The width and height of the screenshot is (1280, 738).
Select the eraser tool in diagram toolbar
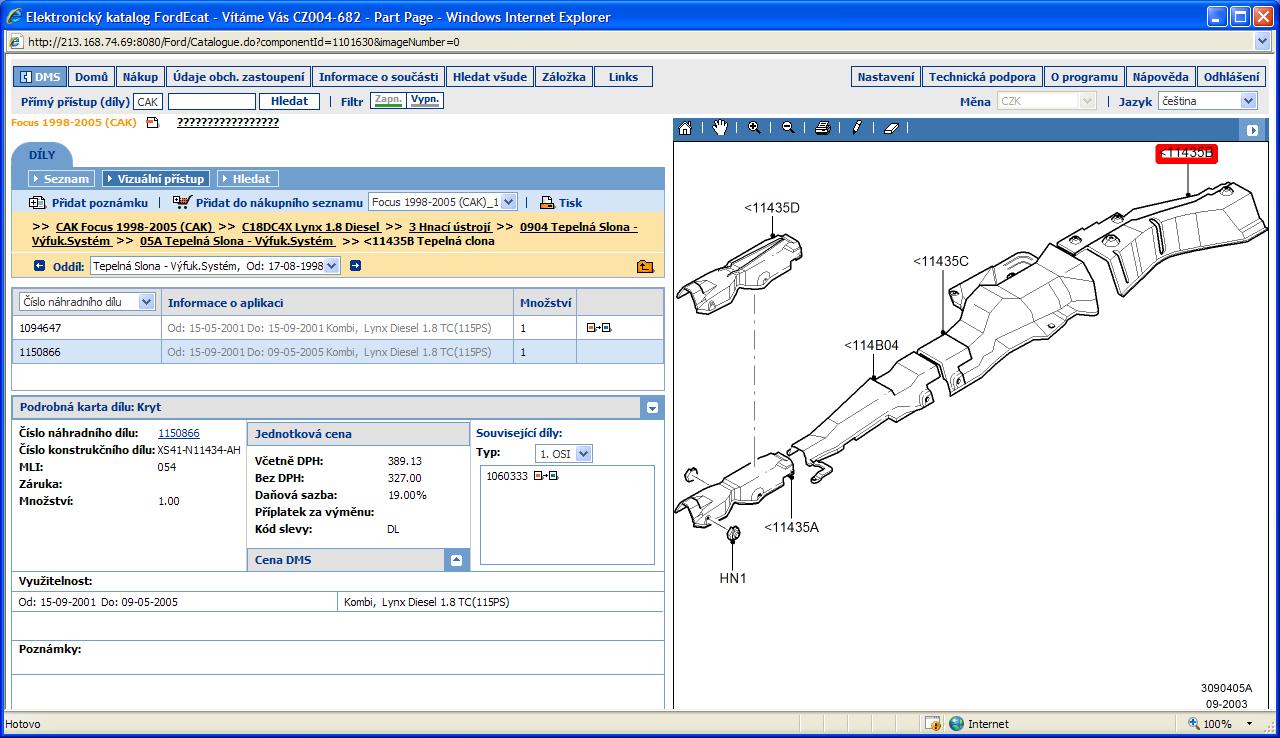[x=892, y=128]
